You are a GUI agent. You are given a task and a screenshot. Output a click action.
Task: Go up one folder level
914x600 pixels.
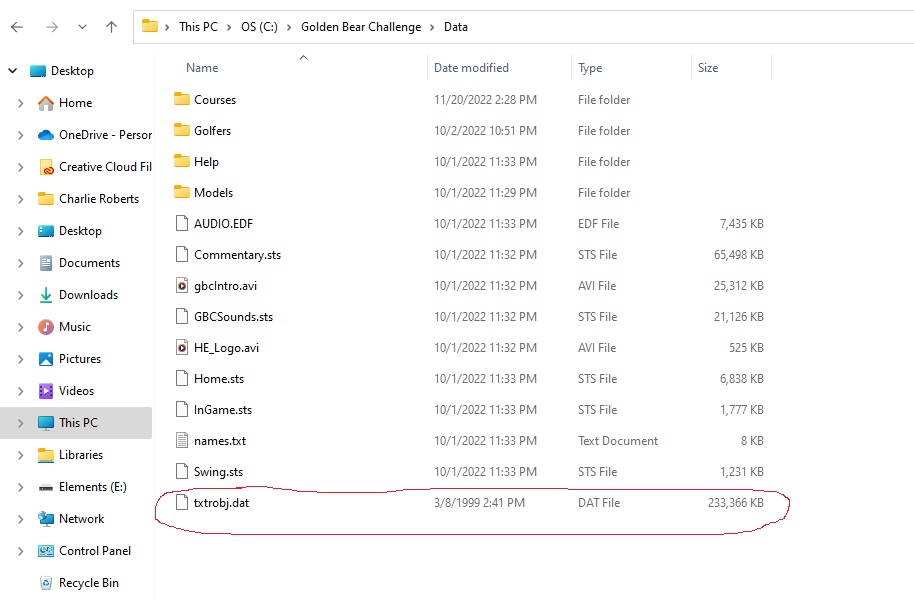coord(111,27)
